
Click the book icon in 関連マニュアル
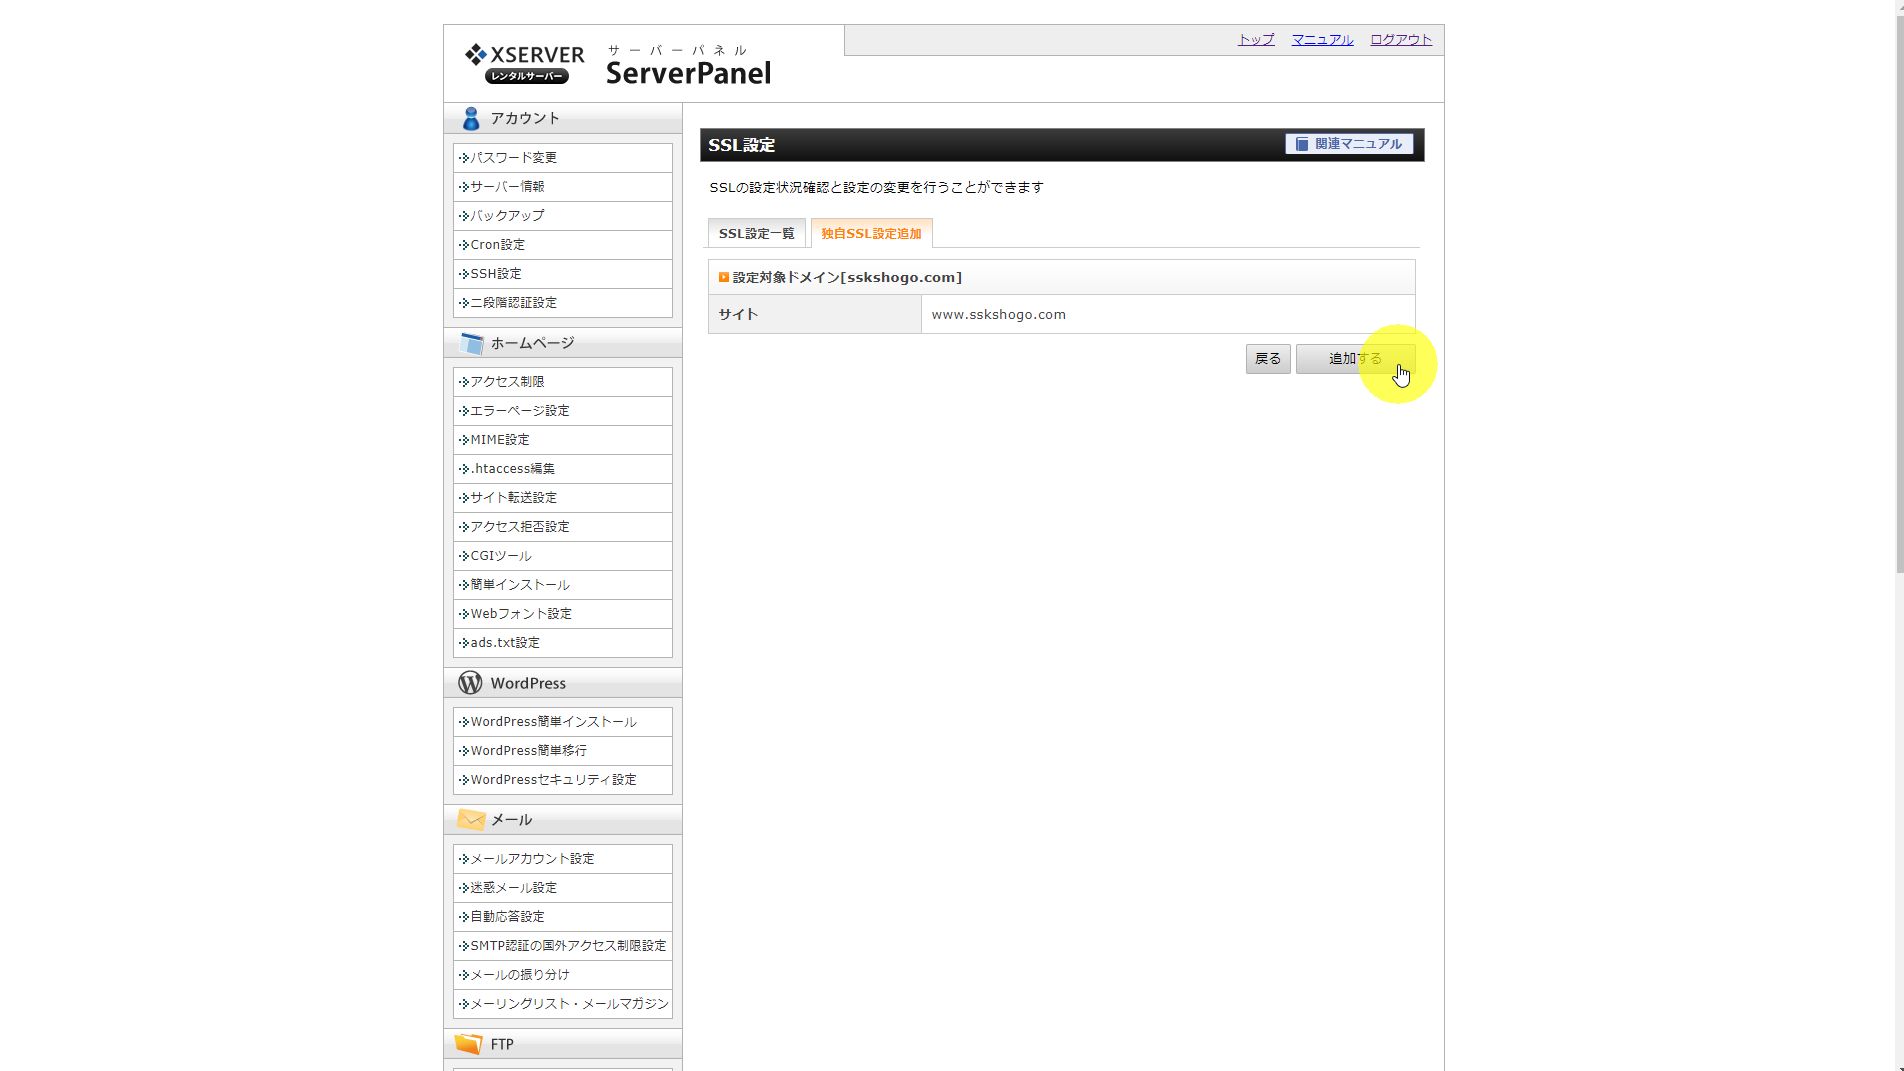(1302, 145)
